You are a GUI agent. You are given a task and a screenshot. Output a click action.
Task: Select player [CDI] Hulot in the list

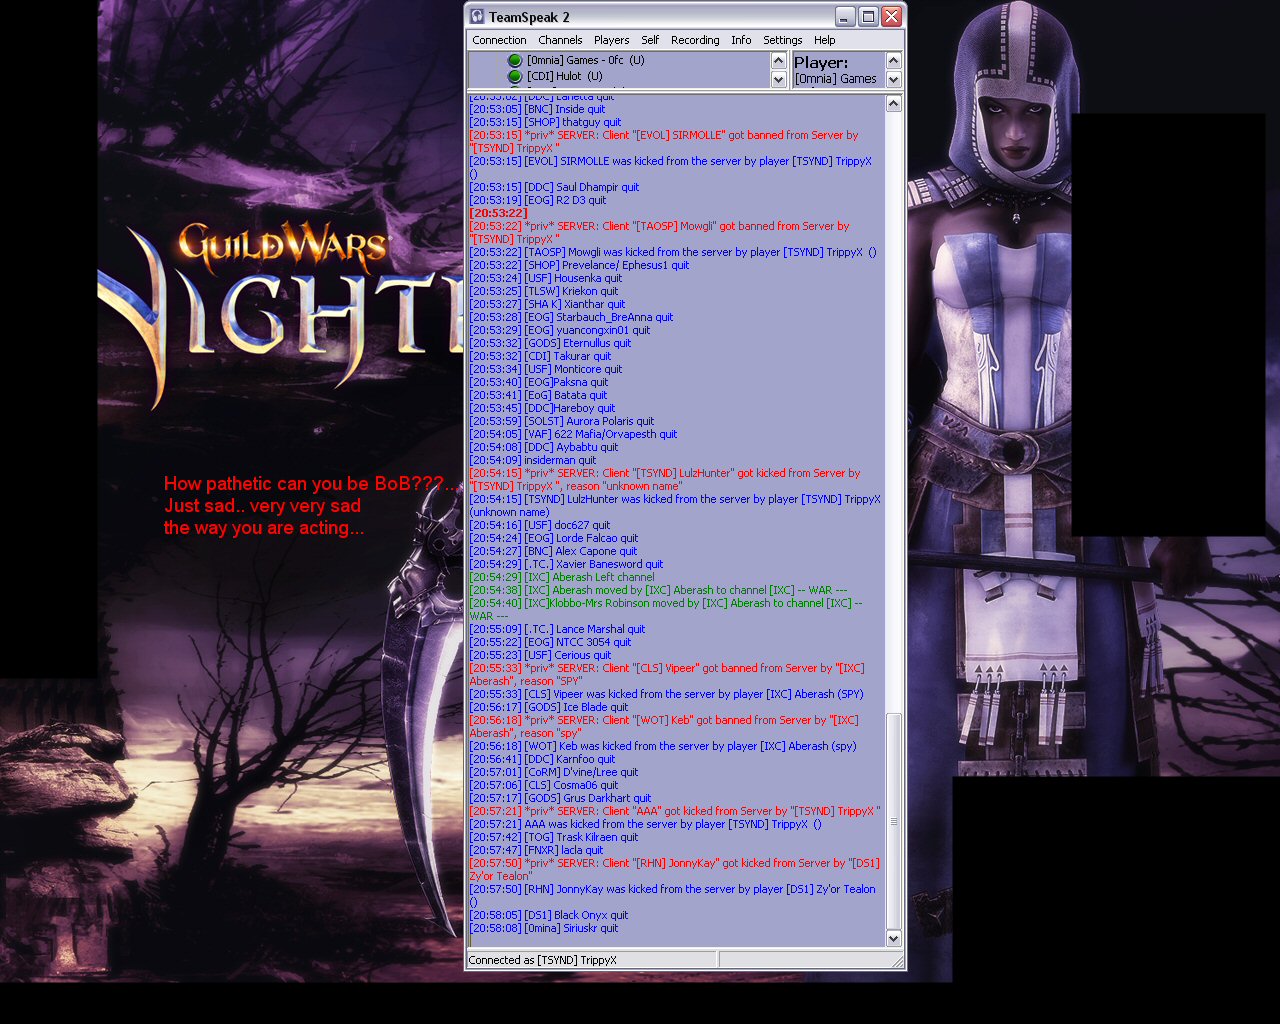click(565, 76)
